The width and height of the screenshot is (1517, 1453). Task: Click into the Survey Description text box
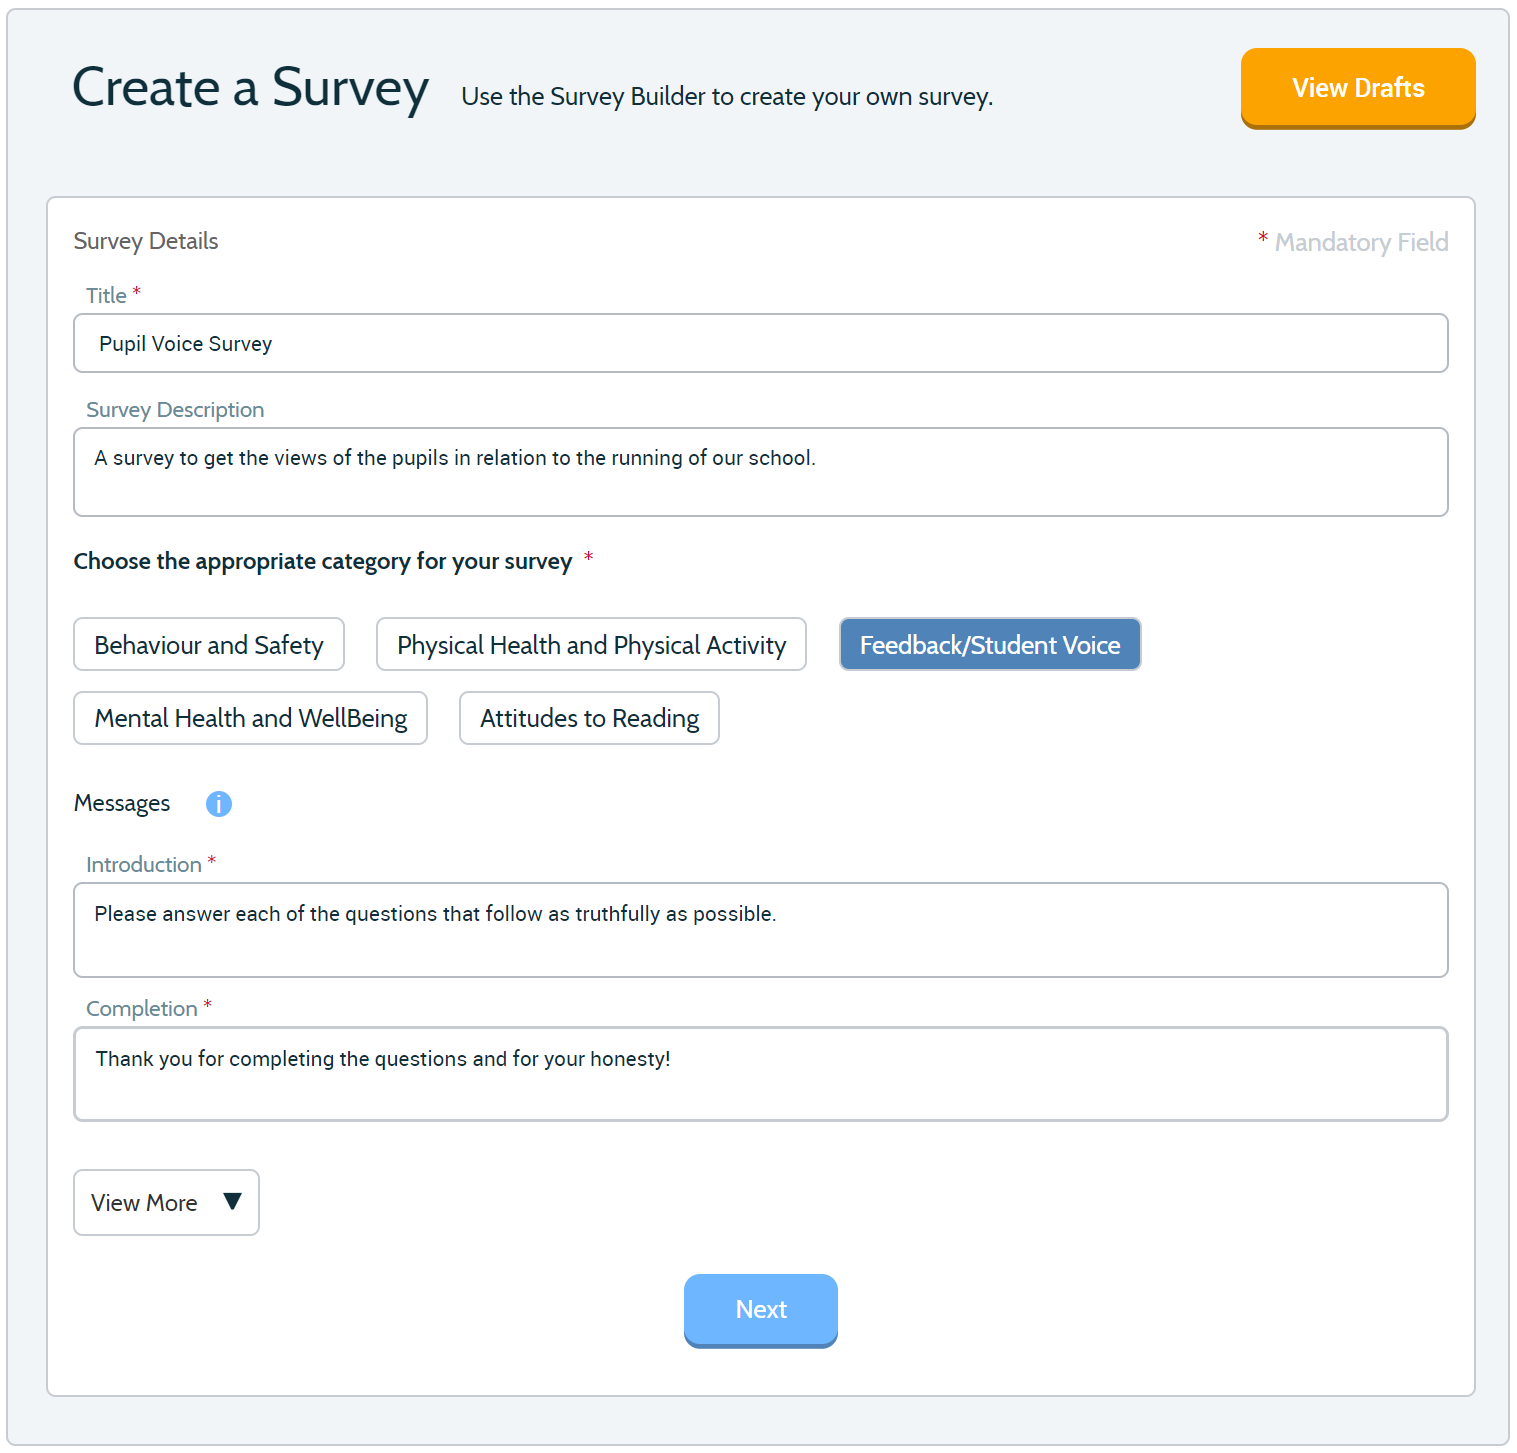[x=761, y=472]
